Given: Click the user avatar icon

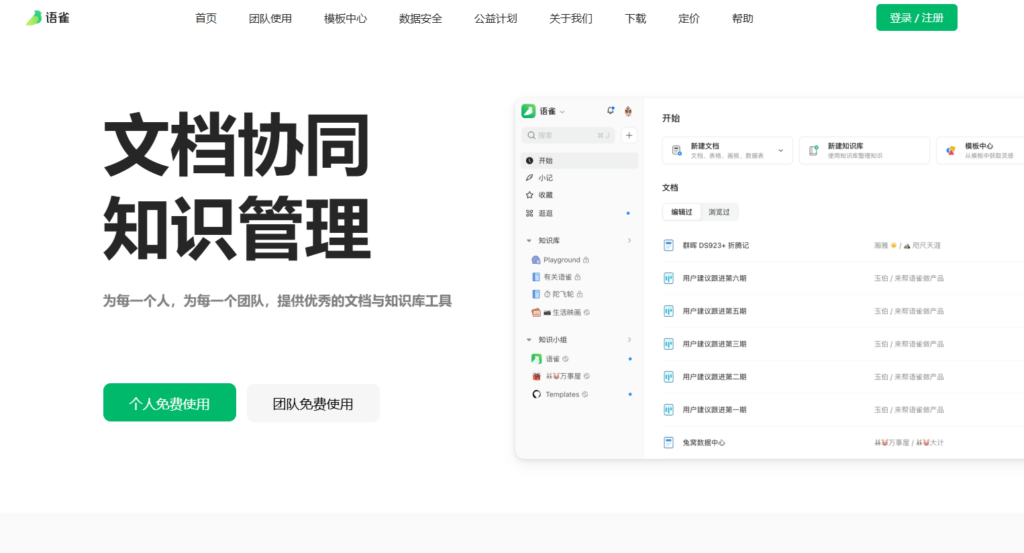Looking at the screenshot, I should tap(628, 111).
